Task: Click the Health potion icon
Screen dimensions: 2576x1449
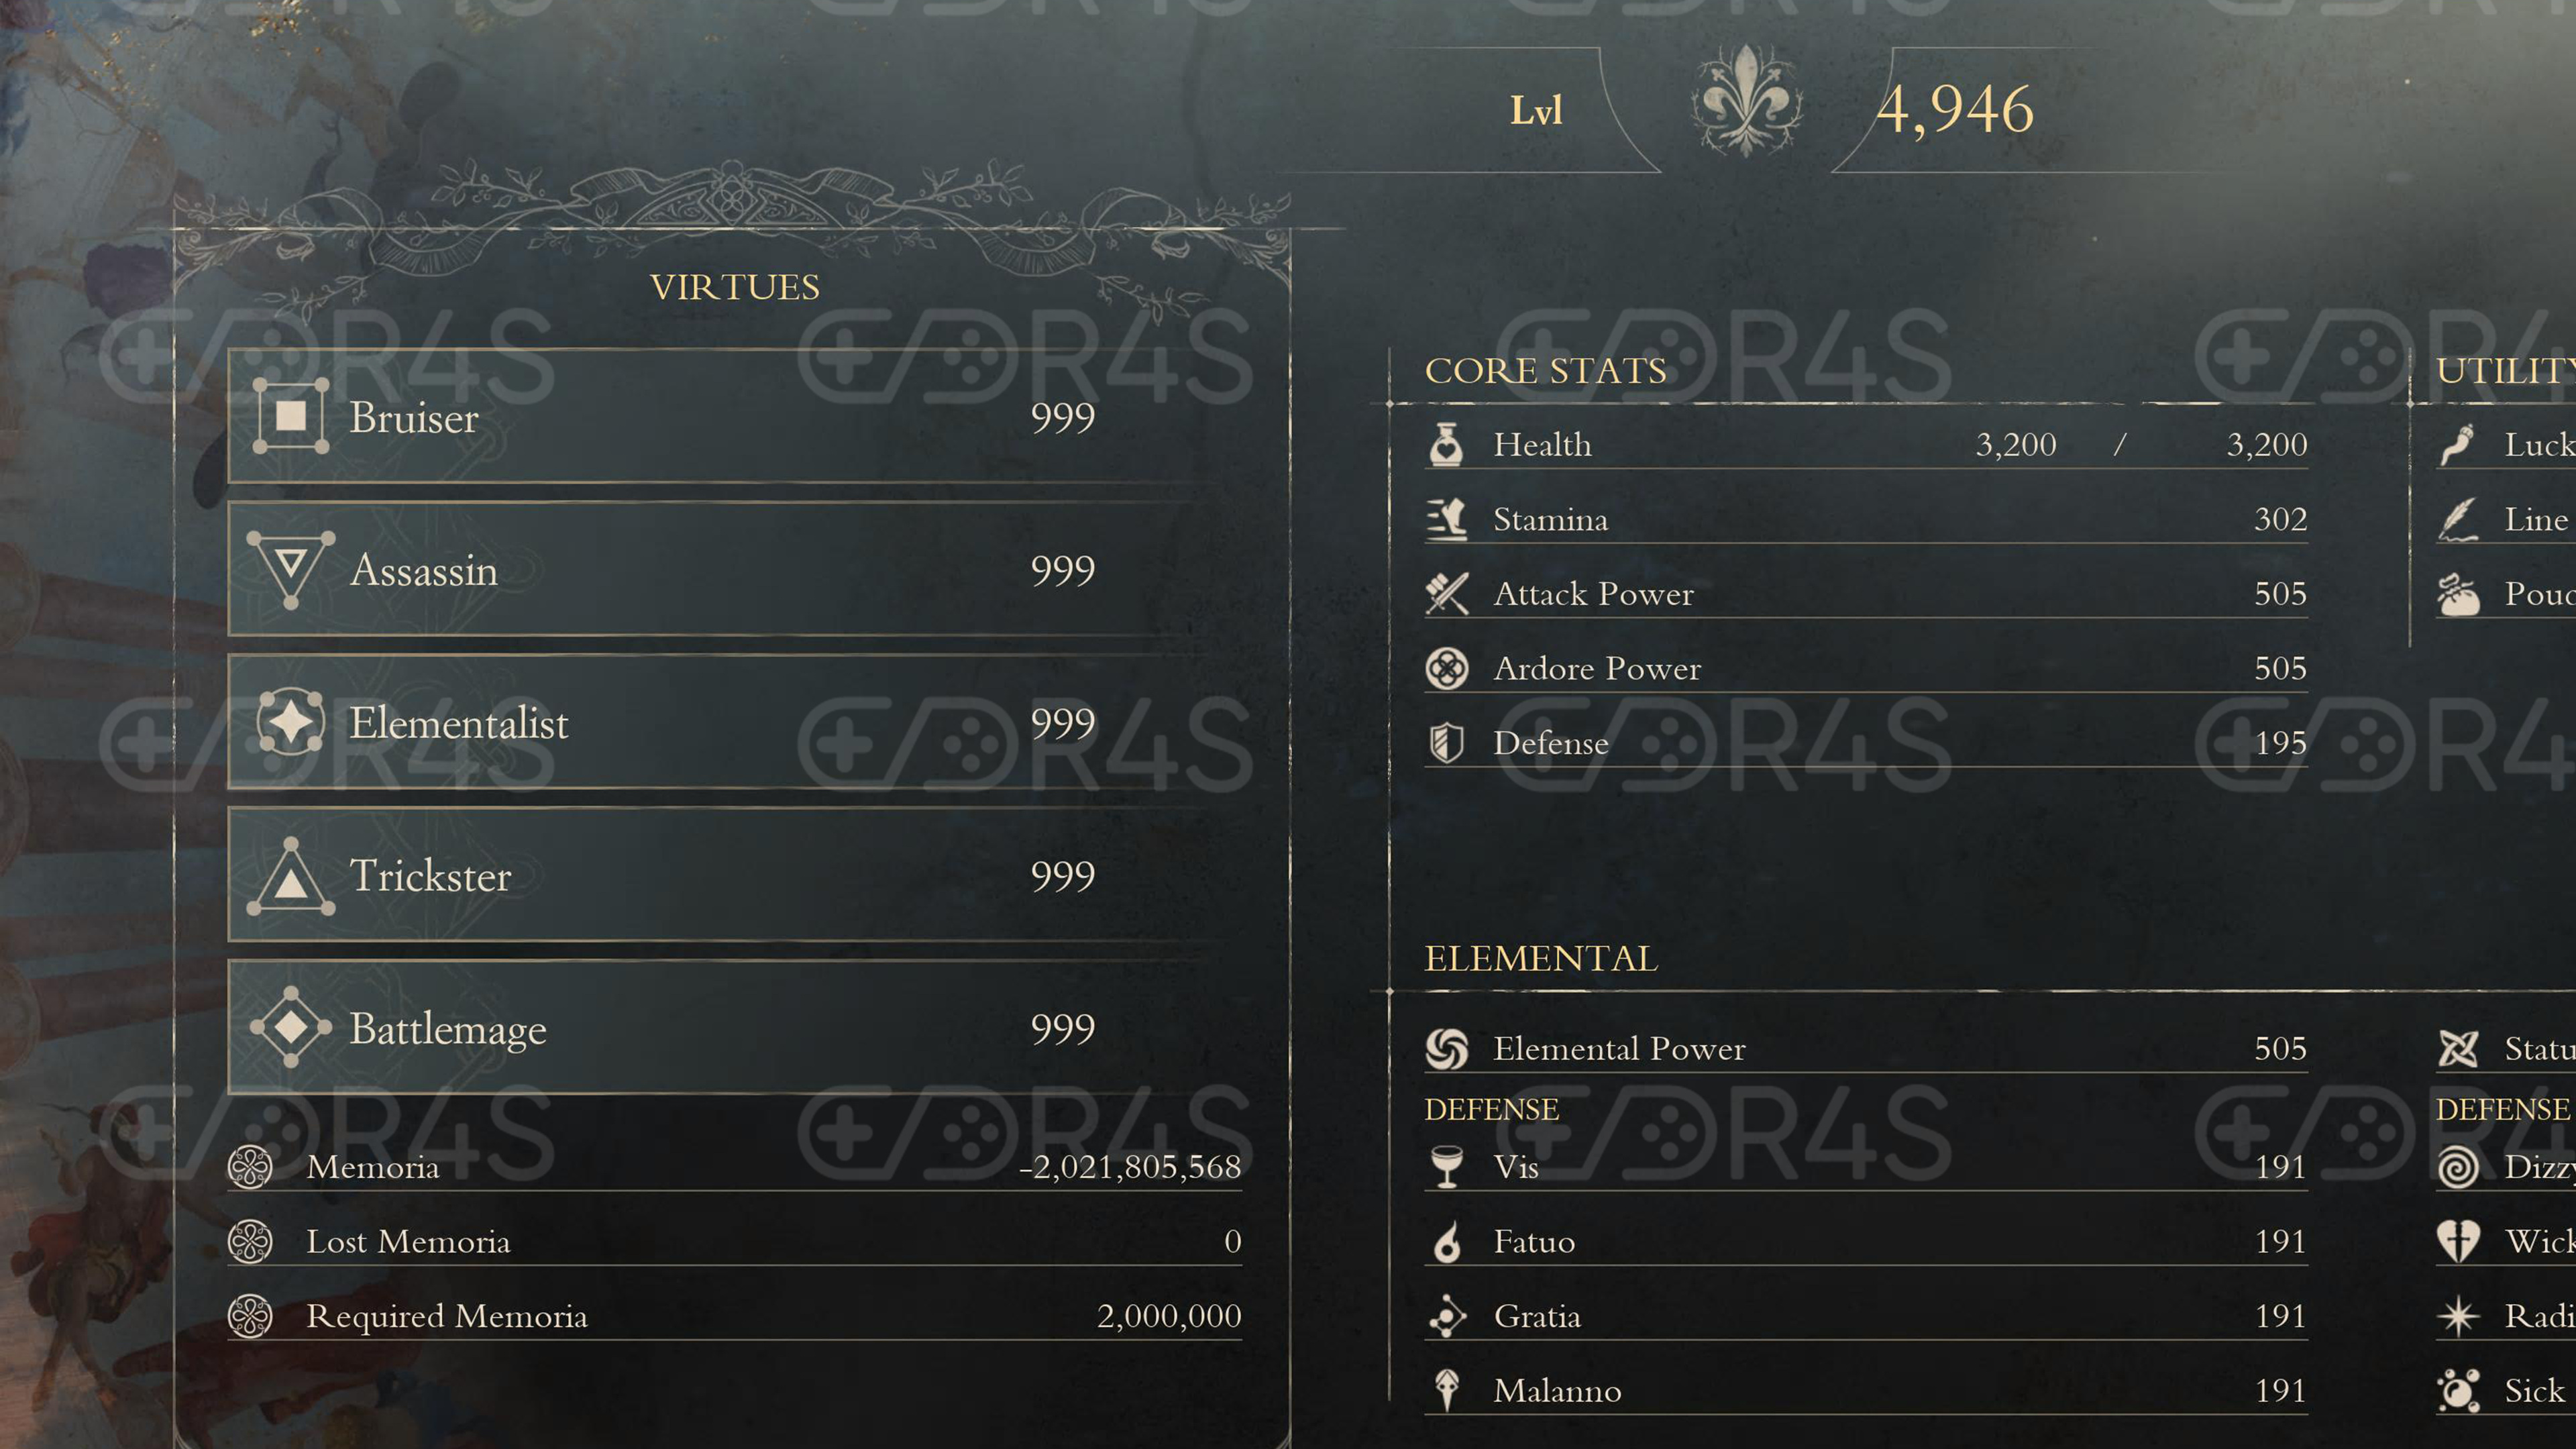Action: [x=1446, y=444]
